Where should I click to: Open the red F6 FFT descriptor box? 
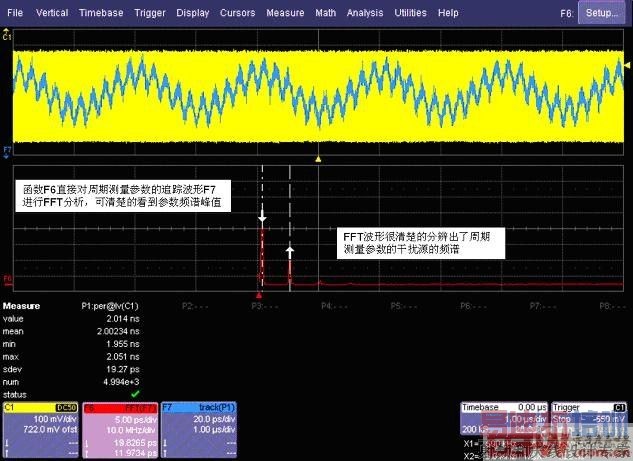pyautogui.click(x=120, y=430)
